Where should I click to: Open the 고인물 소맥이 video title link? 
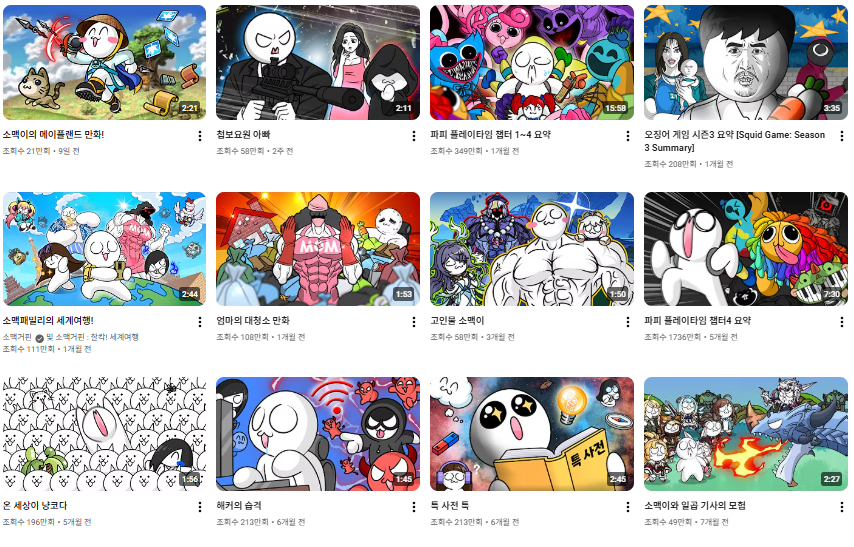[x=457, y=320]
